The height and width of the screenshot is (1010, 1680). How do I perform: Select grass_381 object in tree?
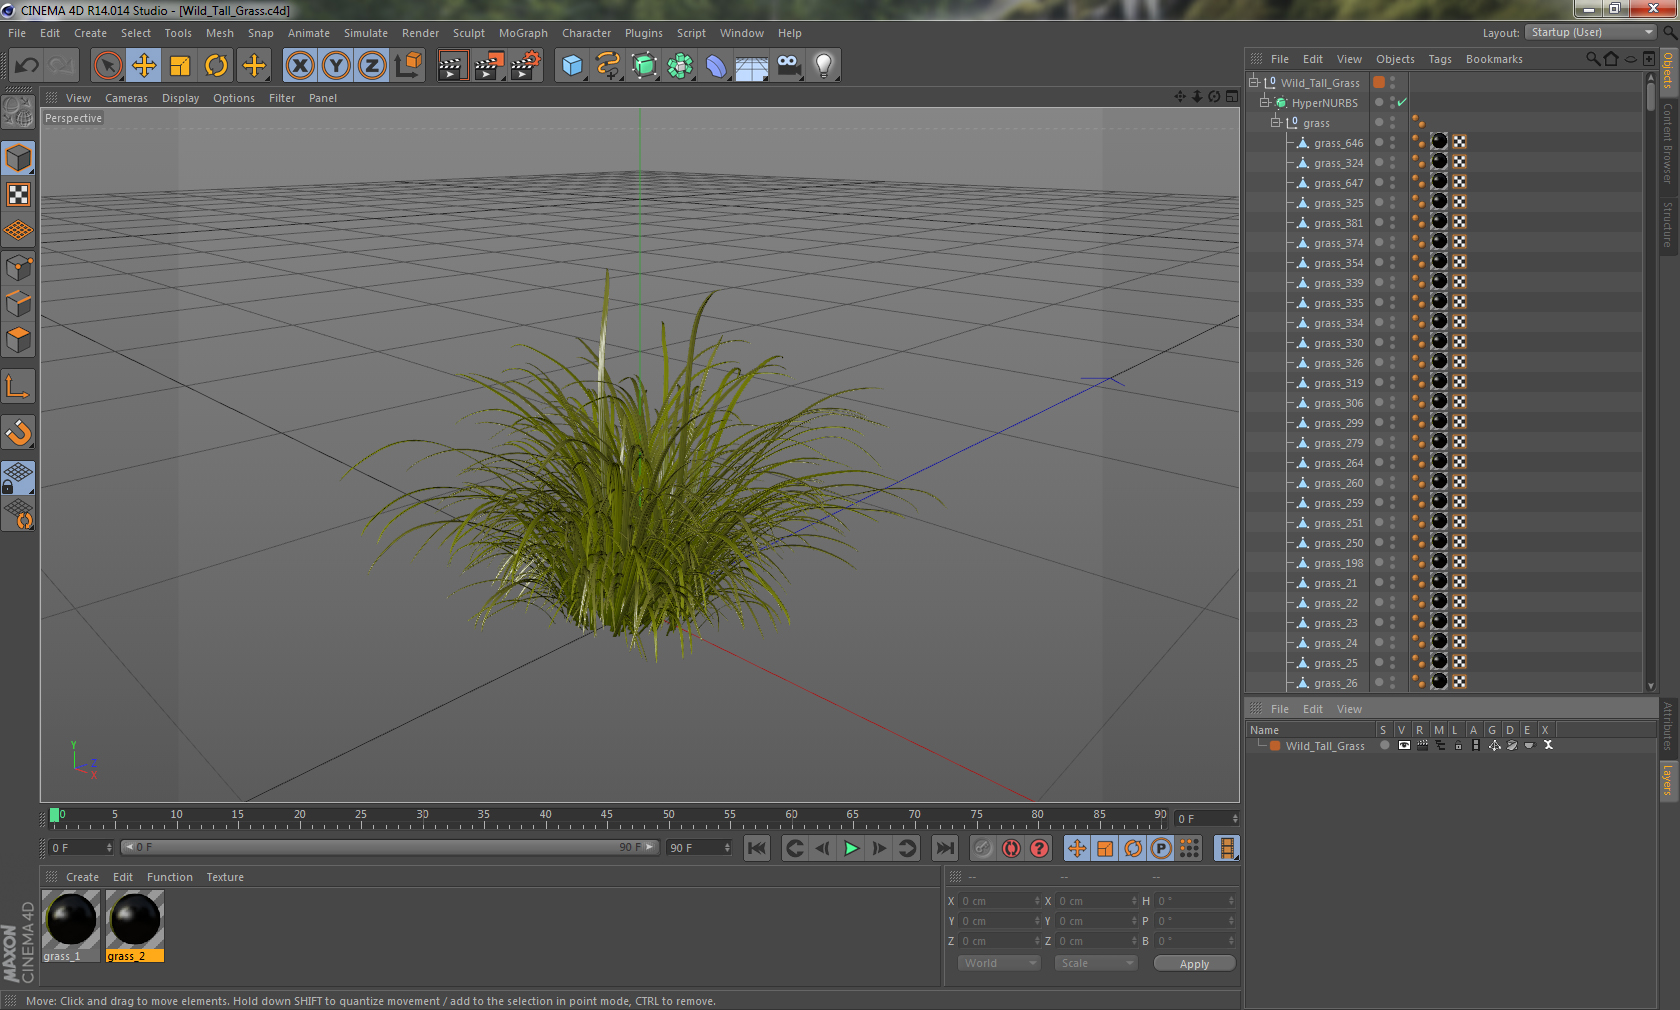click(x=1338, y=223)
